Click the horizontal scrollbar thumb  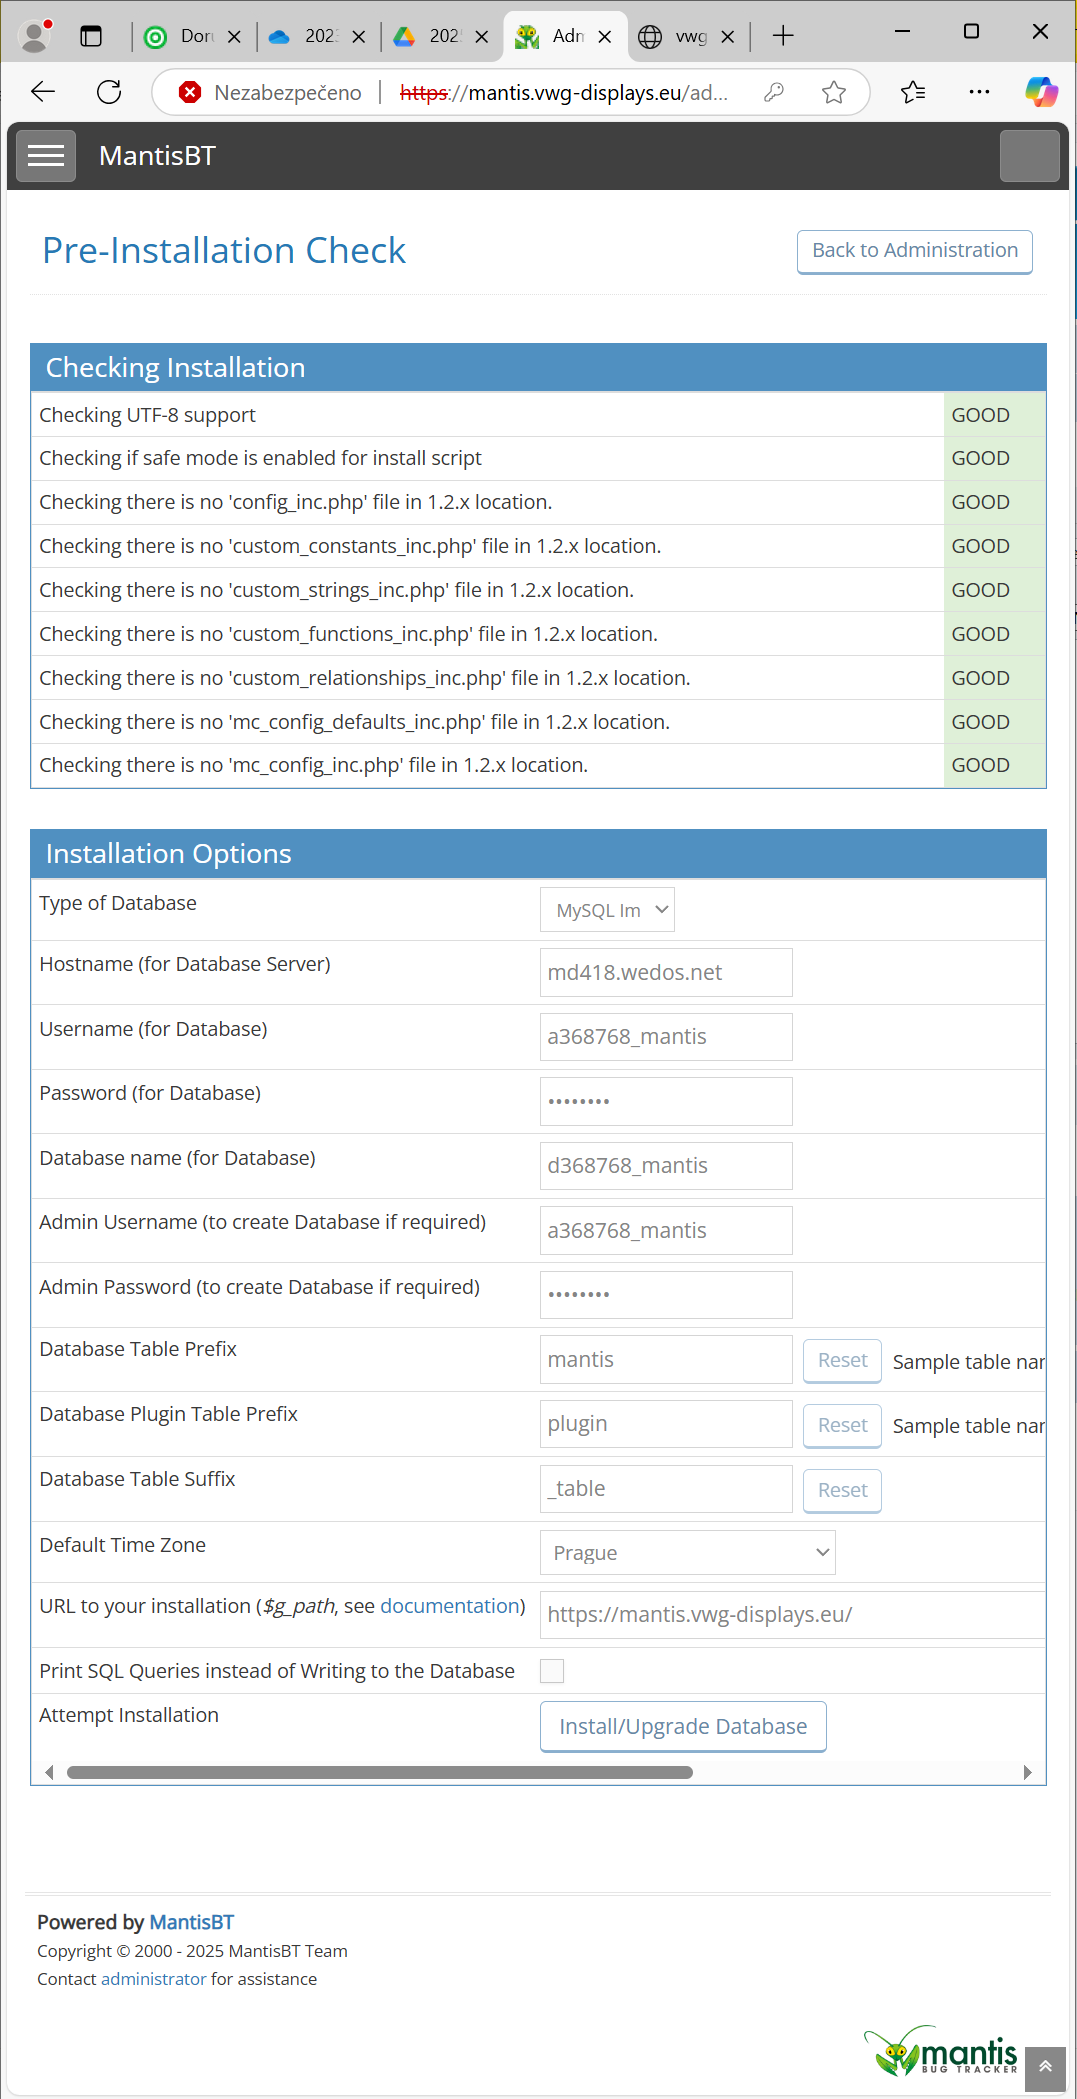tap(380, 1772)
